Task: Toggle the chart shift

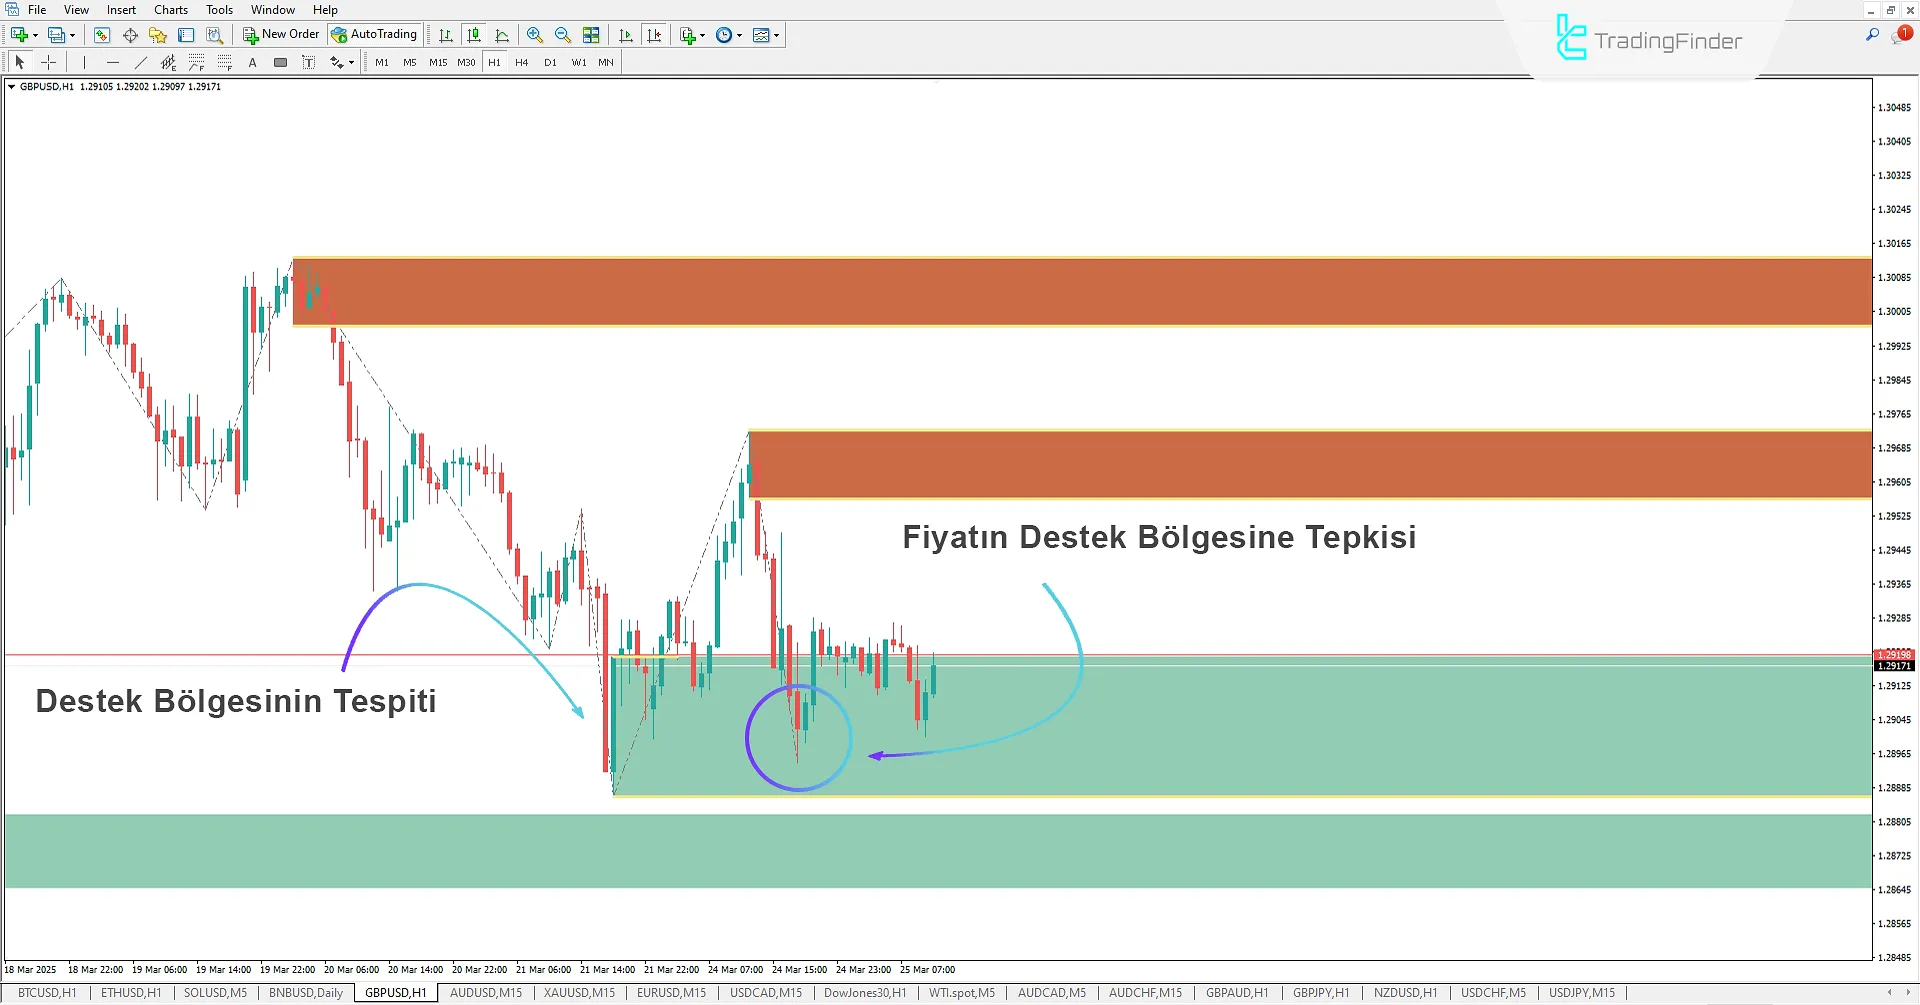Action: (x=655, y=34)
